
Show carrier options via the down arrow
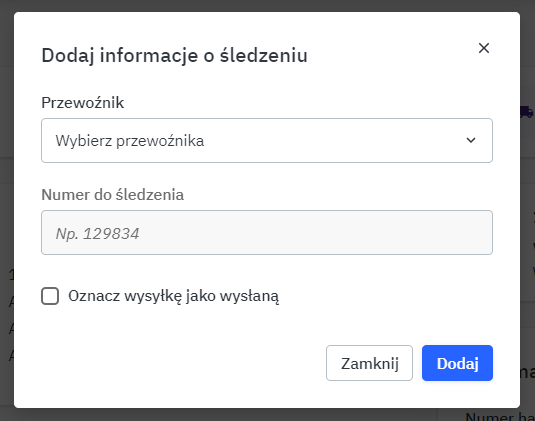[x=471, y=140]
